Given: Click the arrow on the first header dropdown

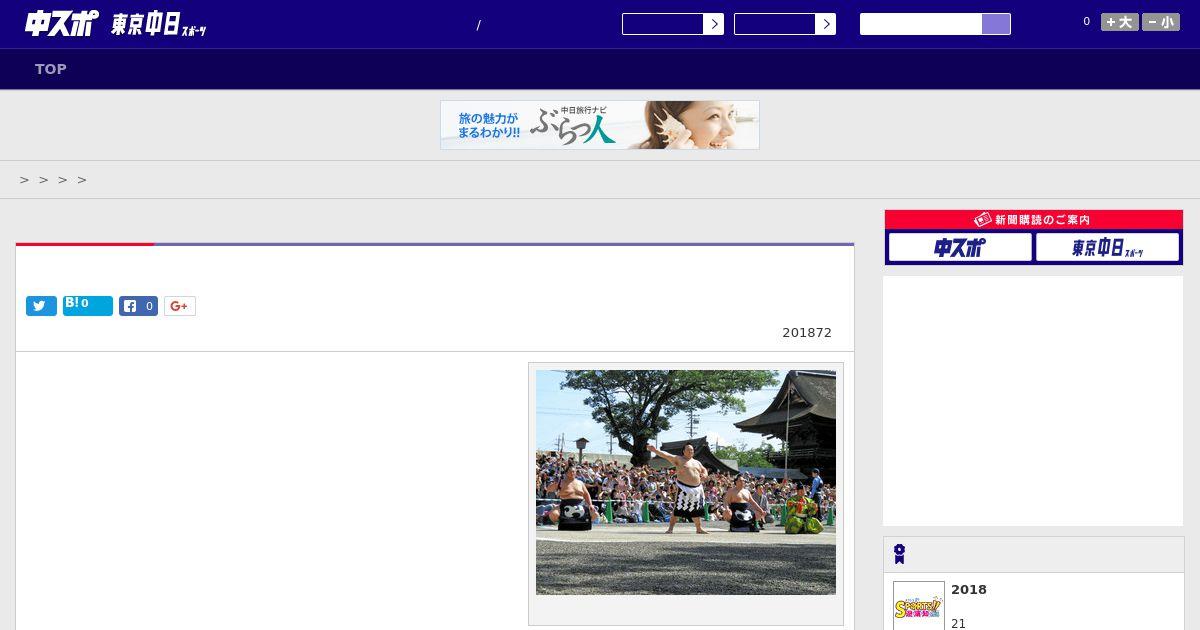Looking at the screenshot, I should pyautogui.click(x=714, y=24).
